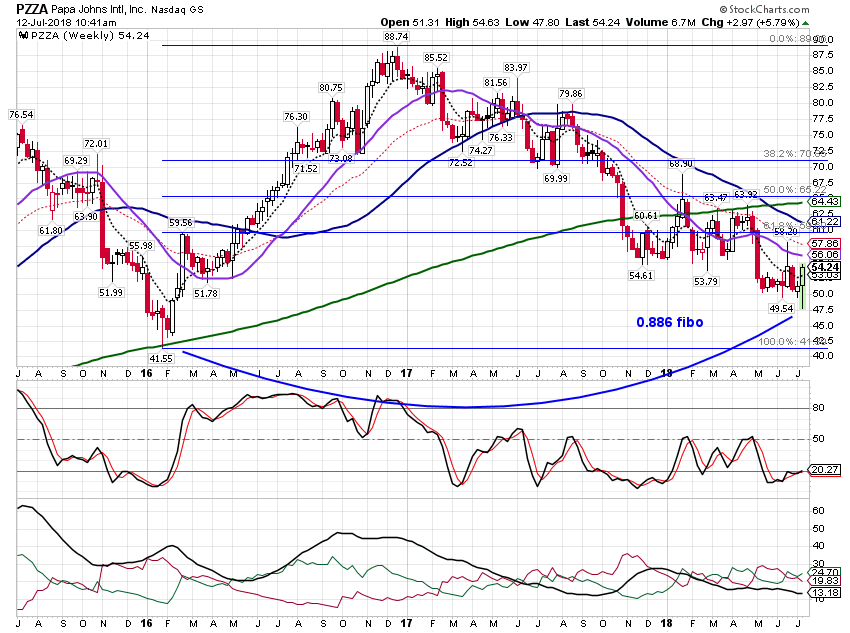The image size is (850, 633).
Task: Click the 50.0% Fibonacci level label
Action: [795, 190]
